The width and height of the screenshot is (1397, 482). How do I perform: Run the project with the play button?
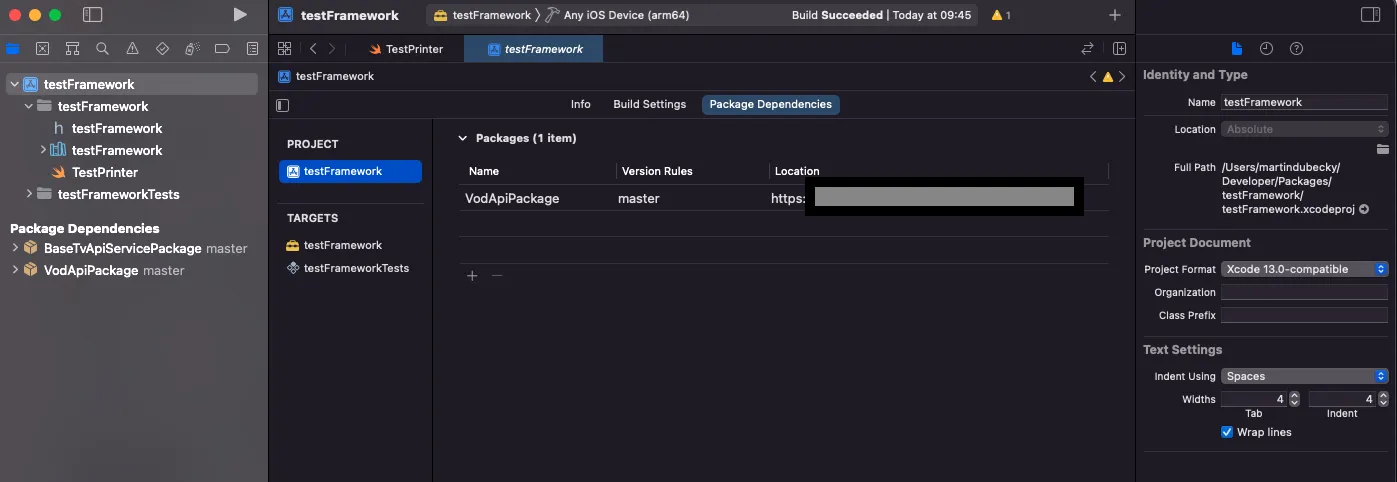tap(239, 15)
